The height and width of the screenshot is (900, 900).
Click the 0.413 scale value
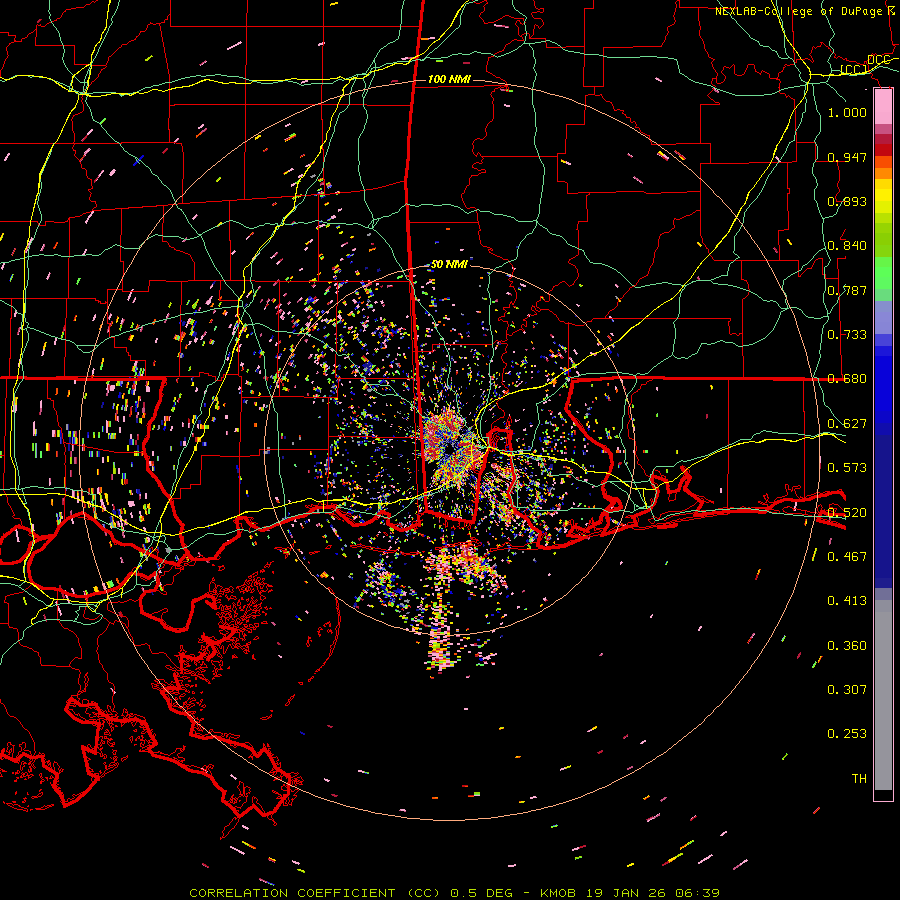[x=847, y=601]
